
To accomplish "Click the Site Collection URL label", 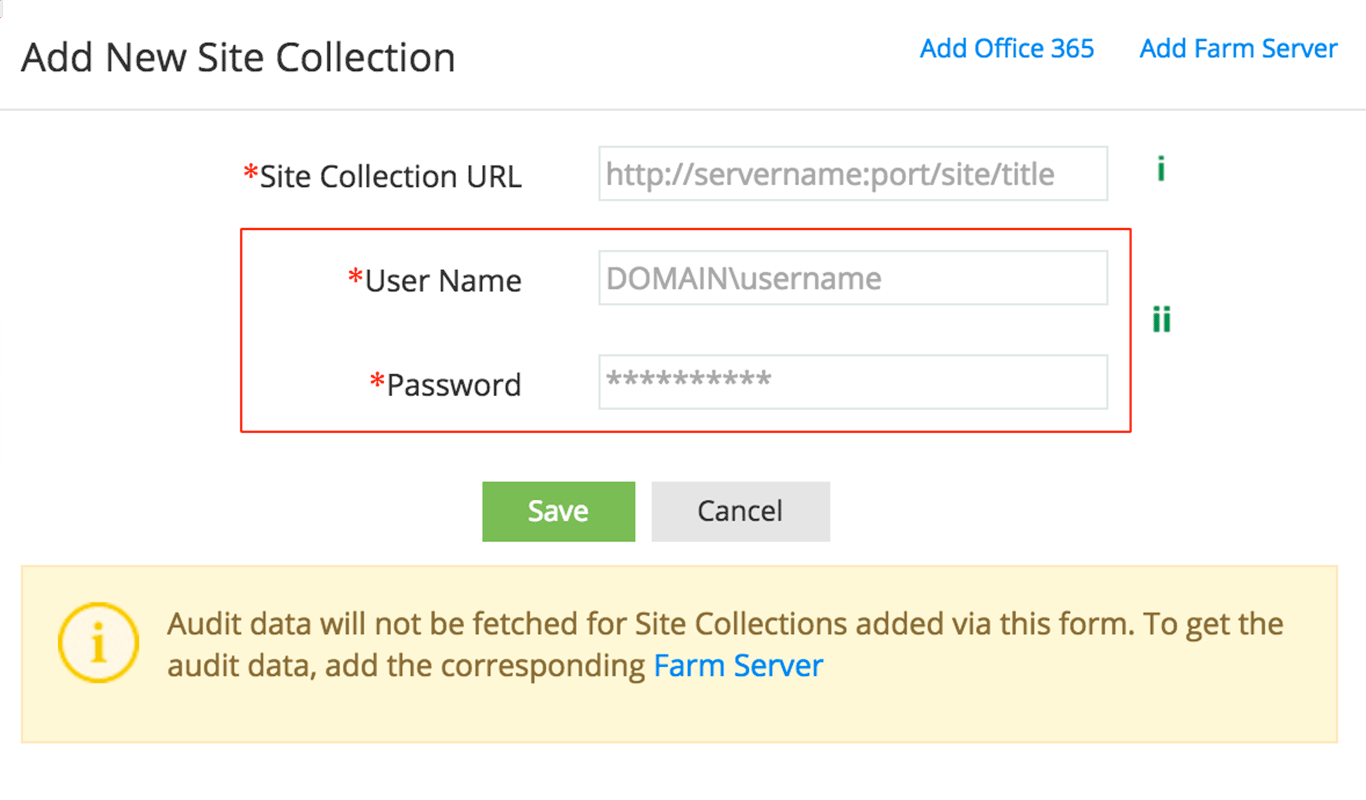I will pos(390,177).
